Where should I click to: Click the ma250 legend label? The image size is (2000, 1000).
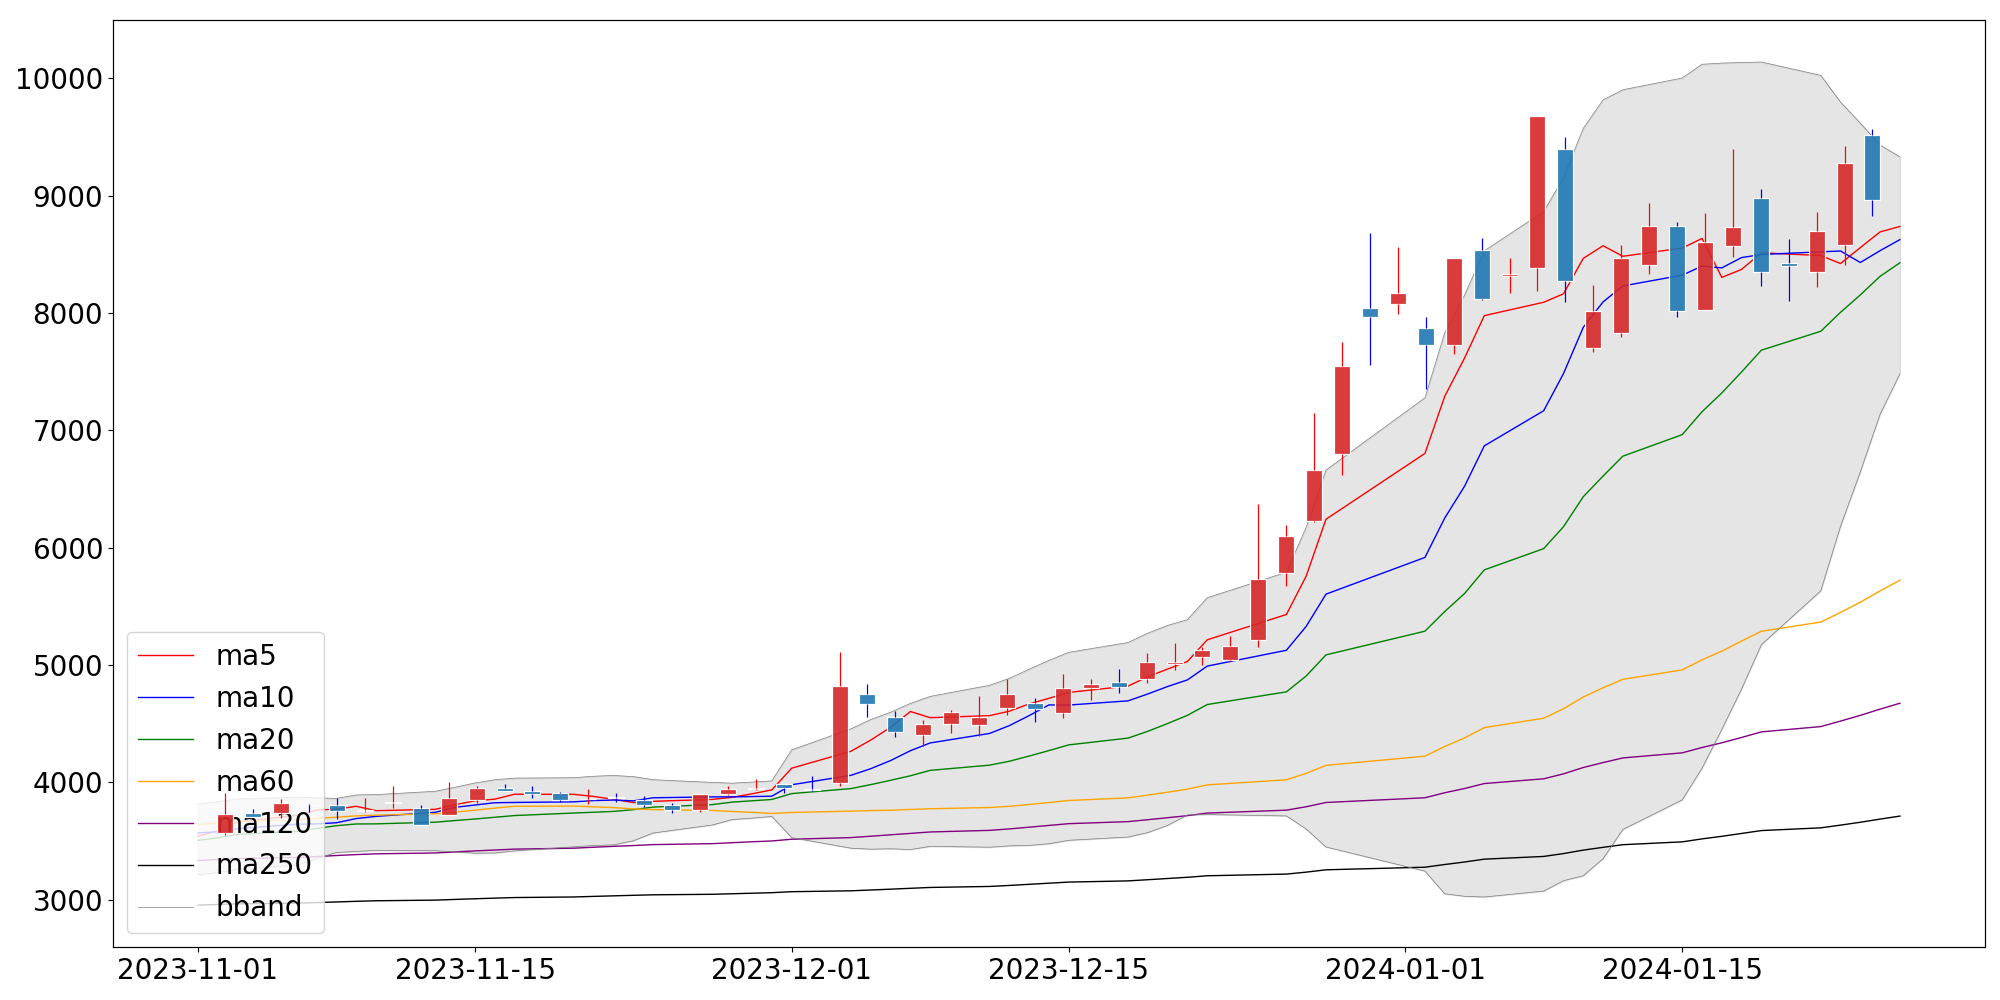tap(263, 864)
